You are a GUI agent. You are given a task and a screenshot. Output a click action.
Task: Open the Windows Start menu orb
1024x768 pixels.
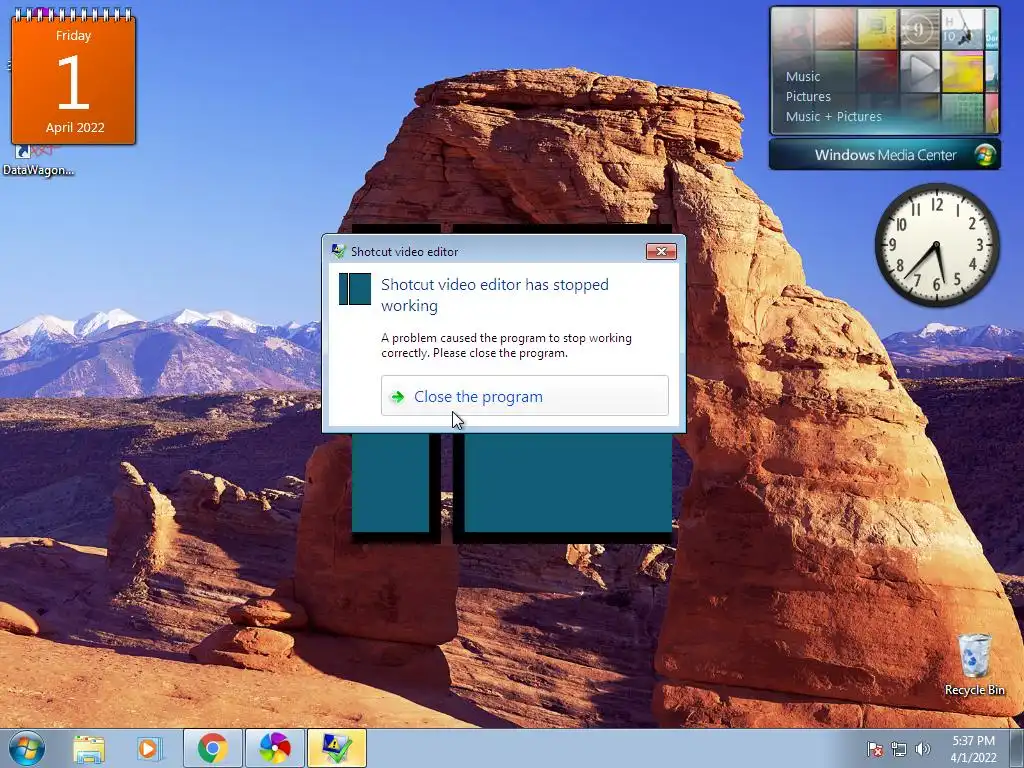(27, 748)
